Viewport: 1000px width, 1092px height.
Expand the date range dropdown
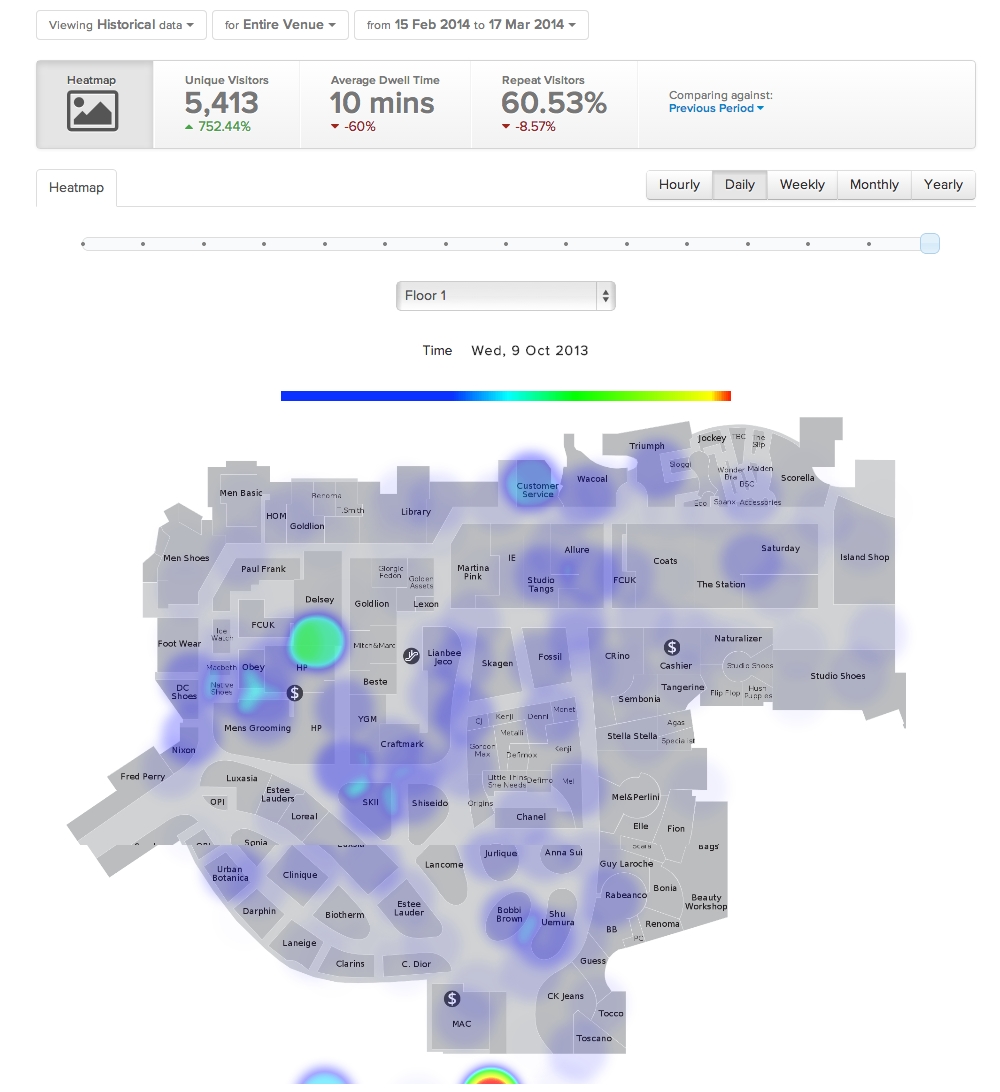(x=471, y=25)
